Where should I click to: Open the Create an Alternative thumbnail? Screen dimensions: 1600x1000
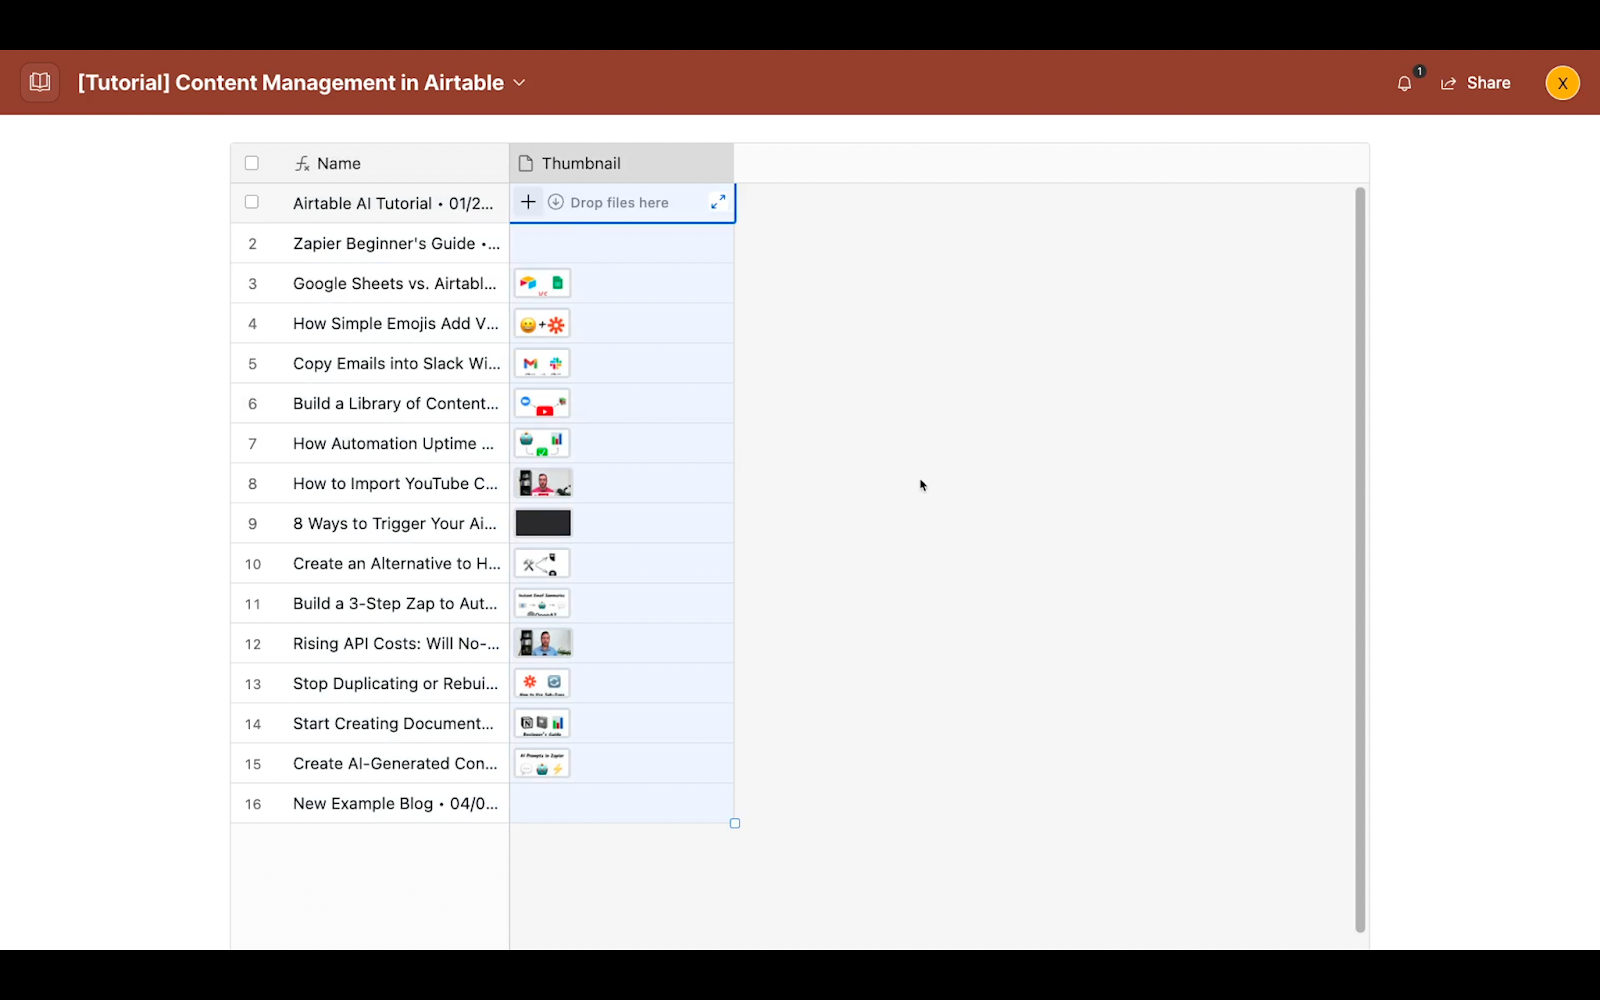coord(543,563)
